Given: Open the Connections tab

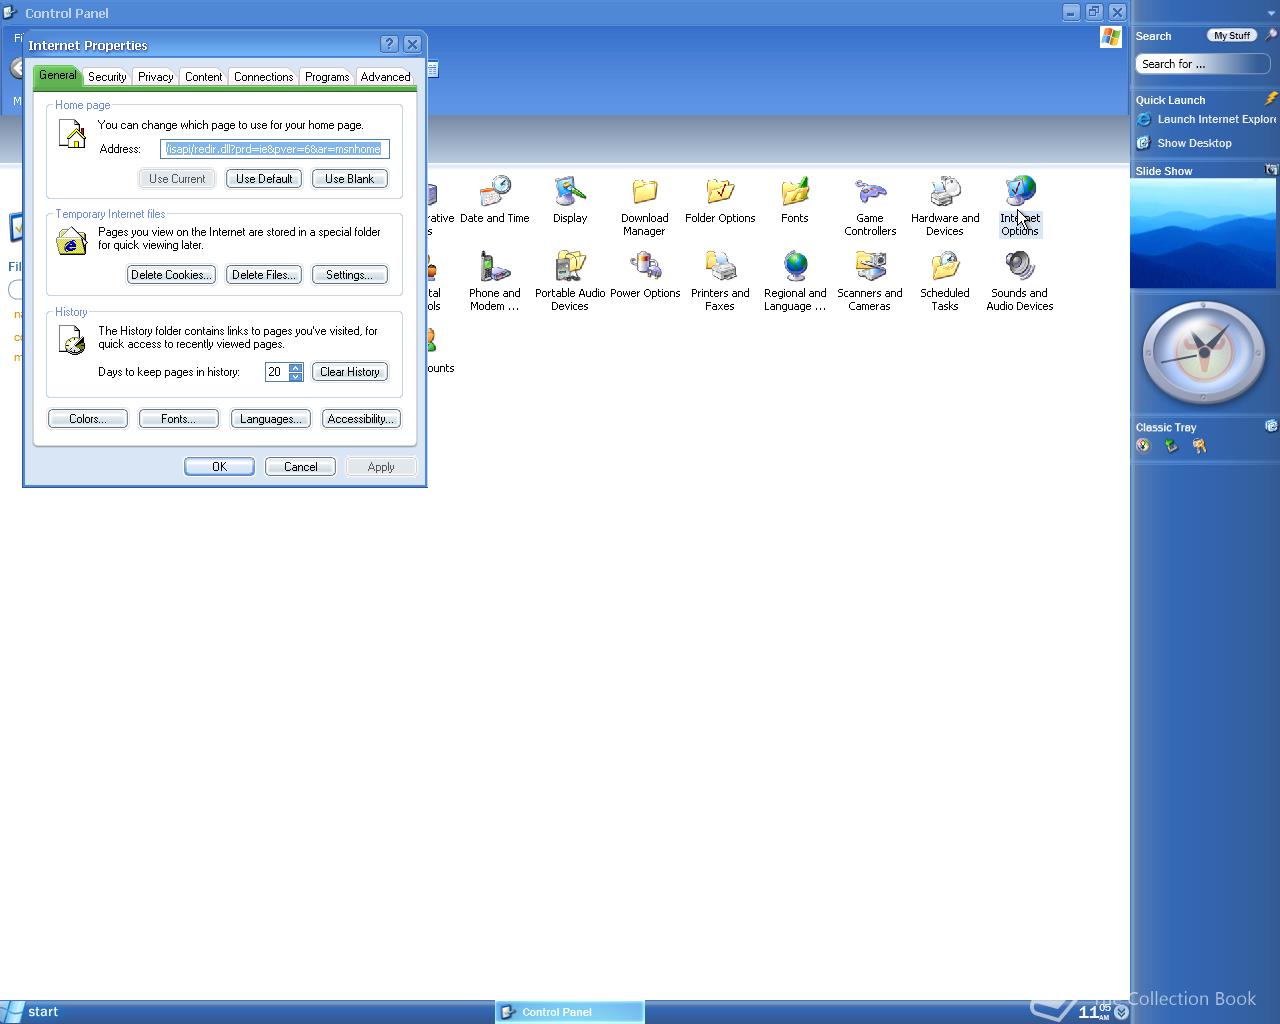Looking at the screenshot, I should click(263, 77).
